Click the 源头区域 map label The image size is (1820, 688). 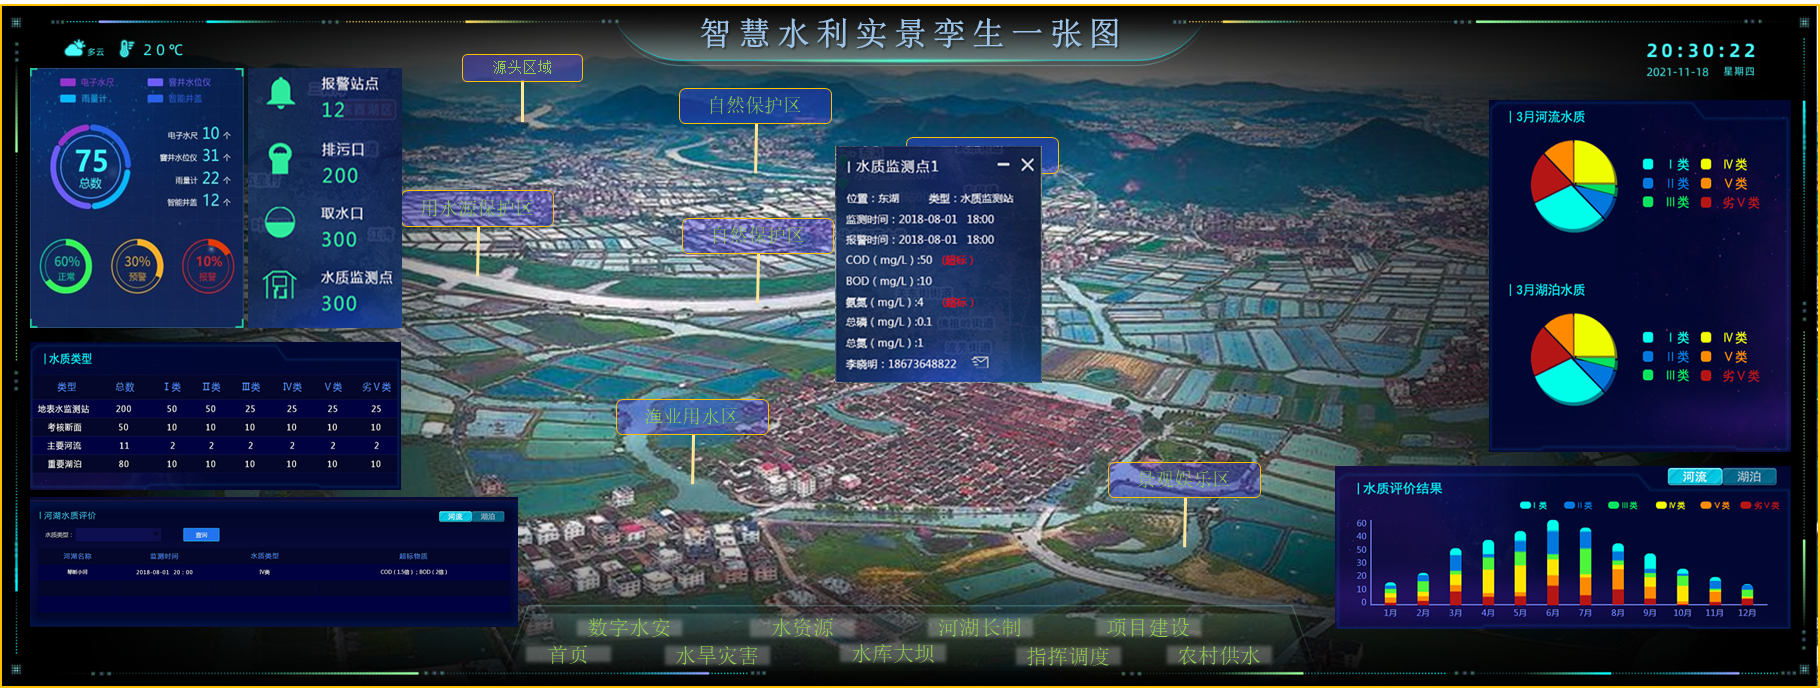pyautogui.click(x=522, y=68)
